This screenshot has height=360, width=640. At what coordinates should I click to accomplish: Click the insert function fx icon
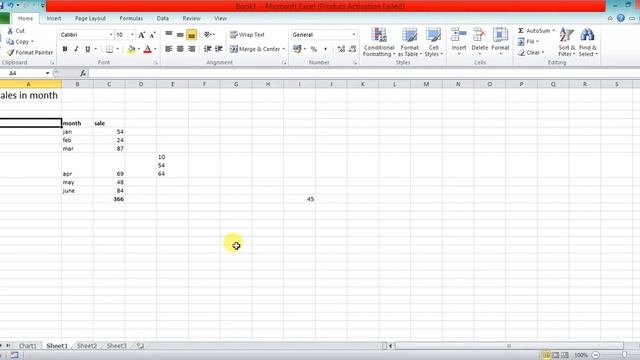83,73
